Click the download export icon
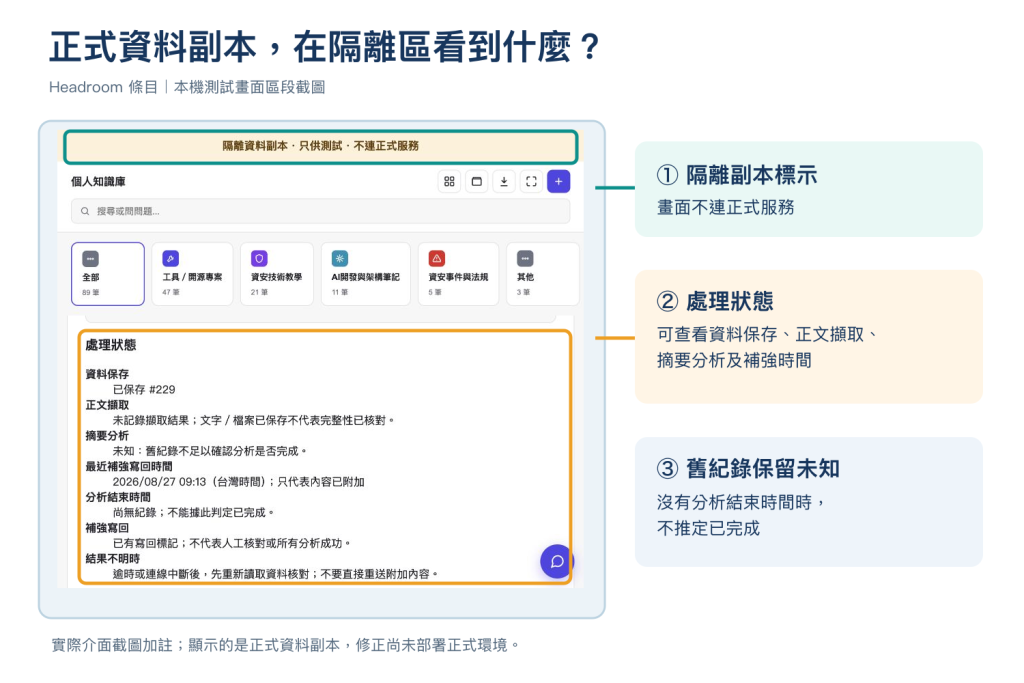 coord(504,182)
